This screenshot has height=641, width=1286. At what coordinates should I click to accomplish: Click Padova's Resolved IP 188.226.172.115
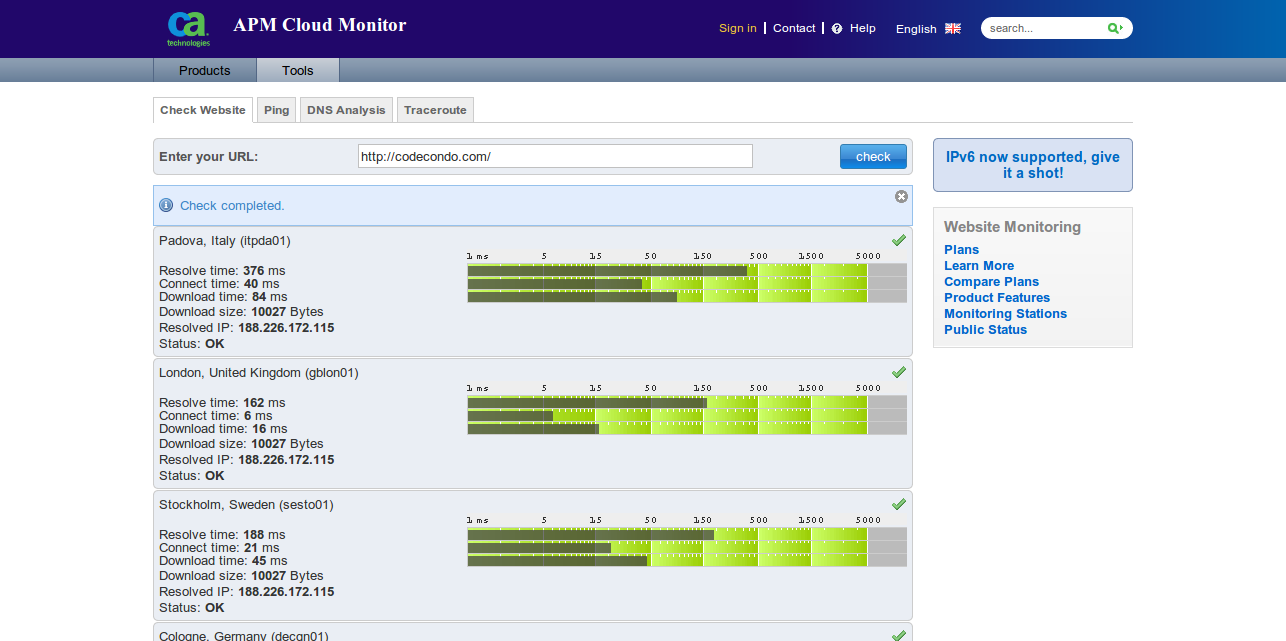coord(247,328)
